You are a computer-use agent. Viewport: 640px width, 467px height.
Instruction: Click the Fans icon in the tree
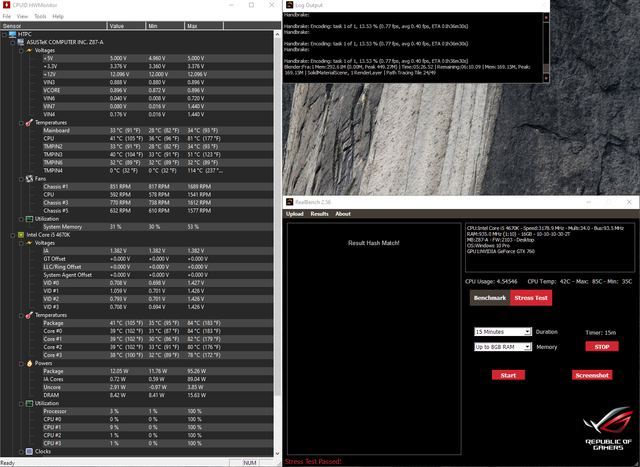point(29,178)
